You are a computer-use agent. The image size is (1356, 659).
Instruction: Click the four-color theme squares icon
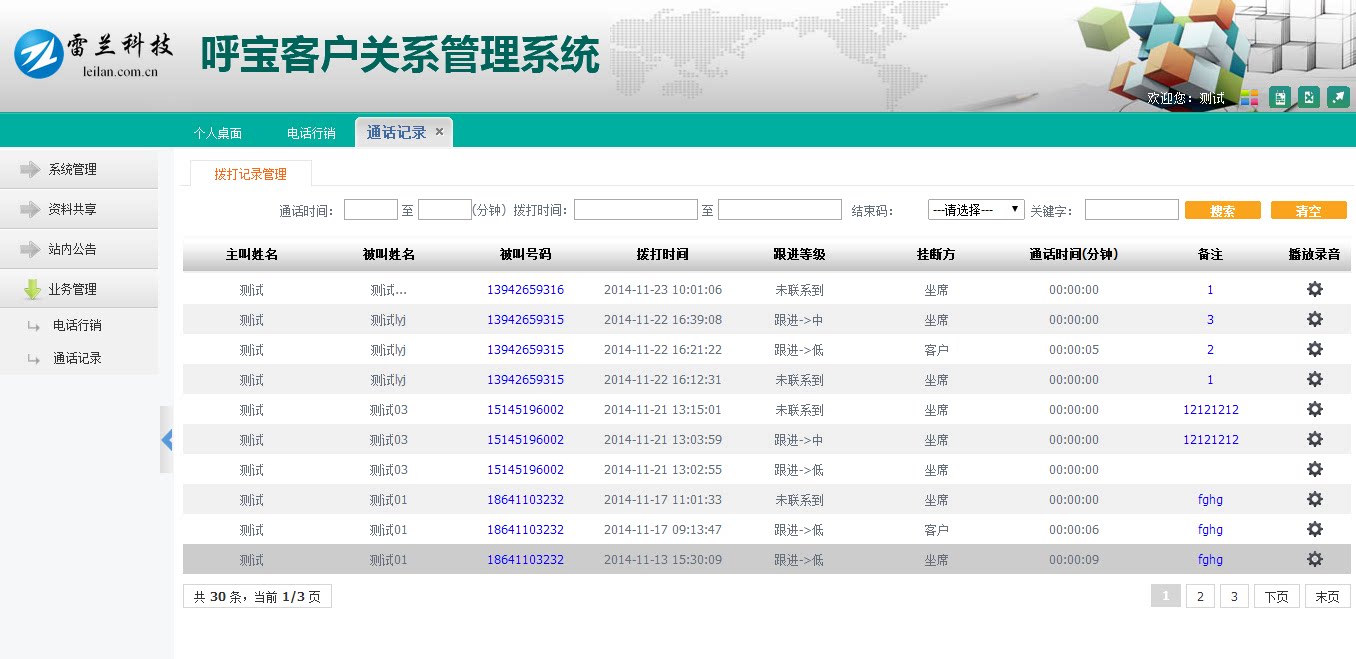click(1249, 98)
